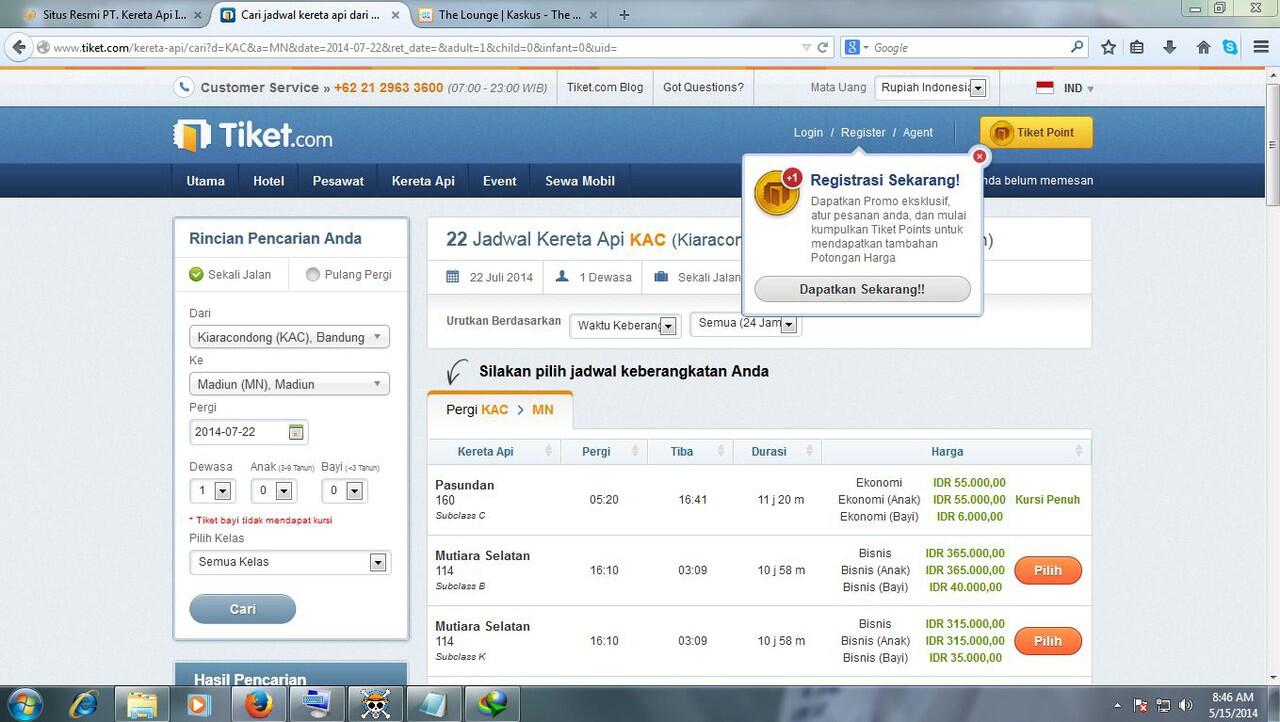Show hidden tray icons arrow

click(1117, 705)
